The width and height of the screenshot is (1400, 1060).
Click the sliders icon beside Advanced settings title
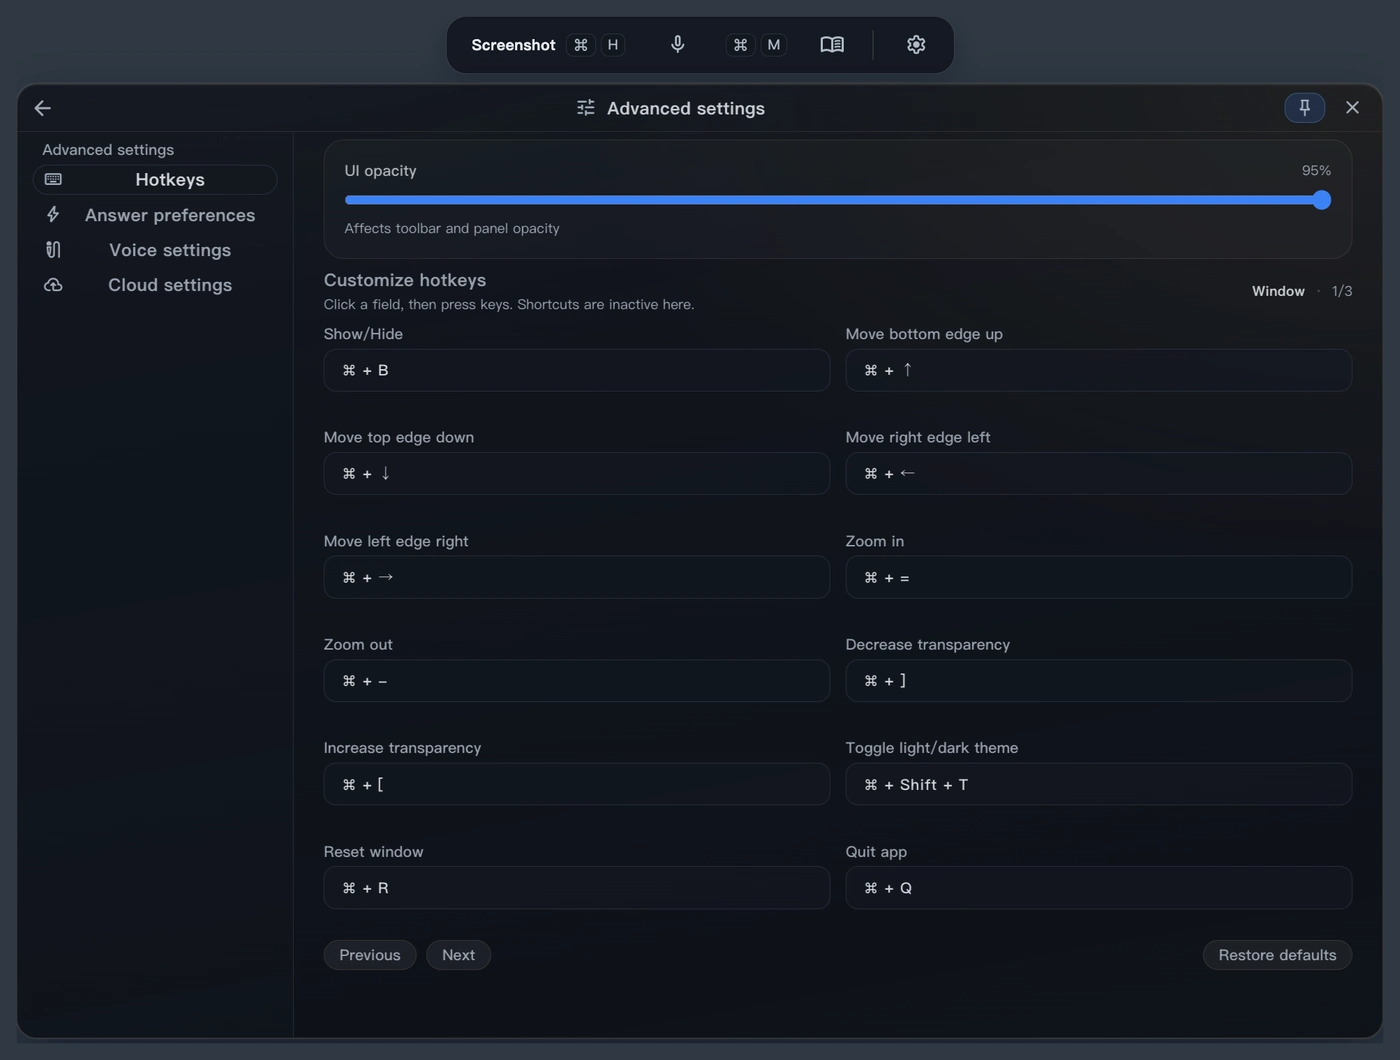pos(586,108)
